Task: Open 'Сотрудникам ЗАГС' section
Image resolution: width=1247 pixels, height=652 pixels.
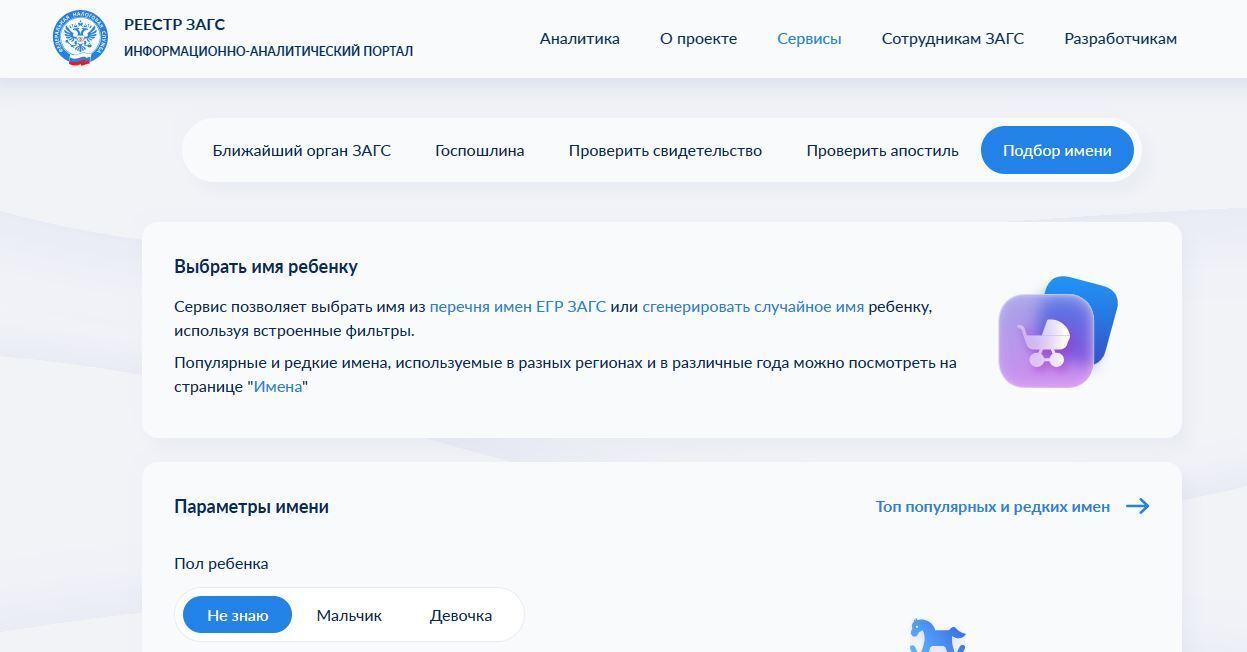Action: point(952,39)
